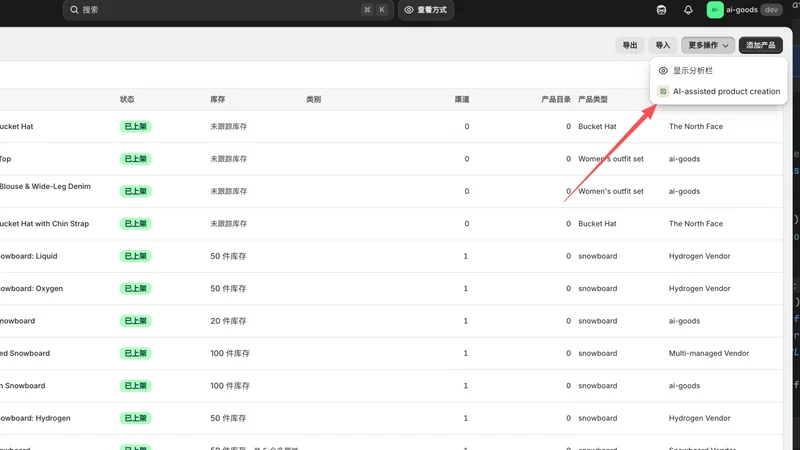Click the 类别 column header
Image resolution: width=800 pixels, height=450 pixels.
click(313, 99)
